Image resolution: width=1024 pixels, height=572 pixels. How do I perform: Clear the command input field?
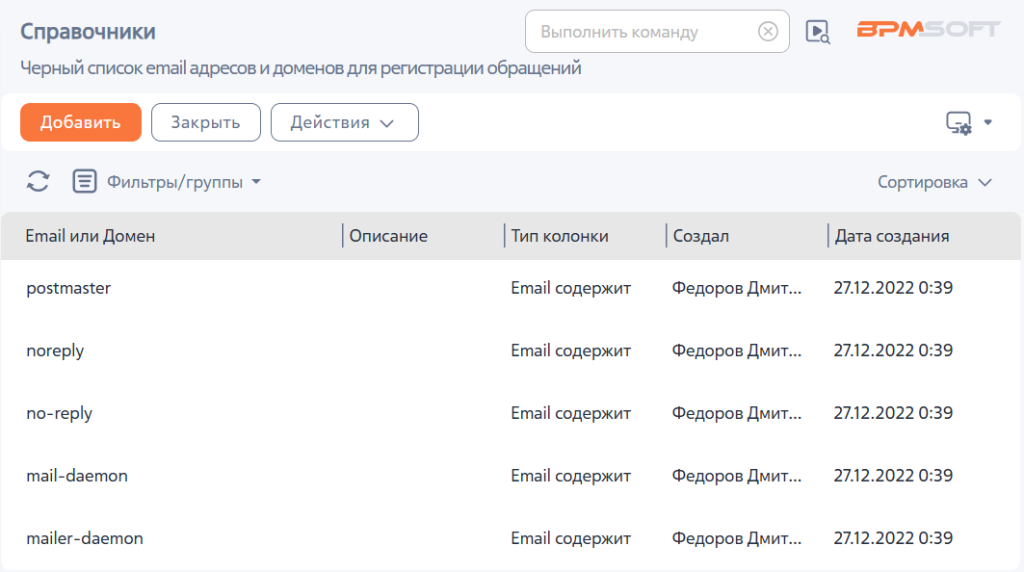coord(768,31)
